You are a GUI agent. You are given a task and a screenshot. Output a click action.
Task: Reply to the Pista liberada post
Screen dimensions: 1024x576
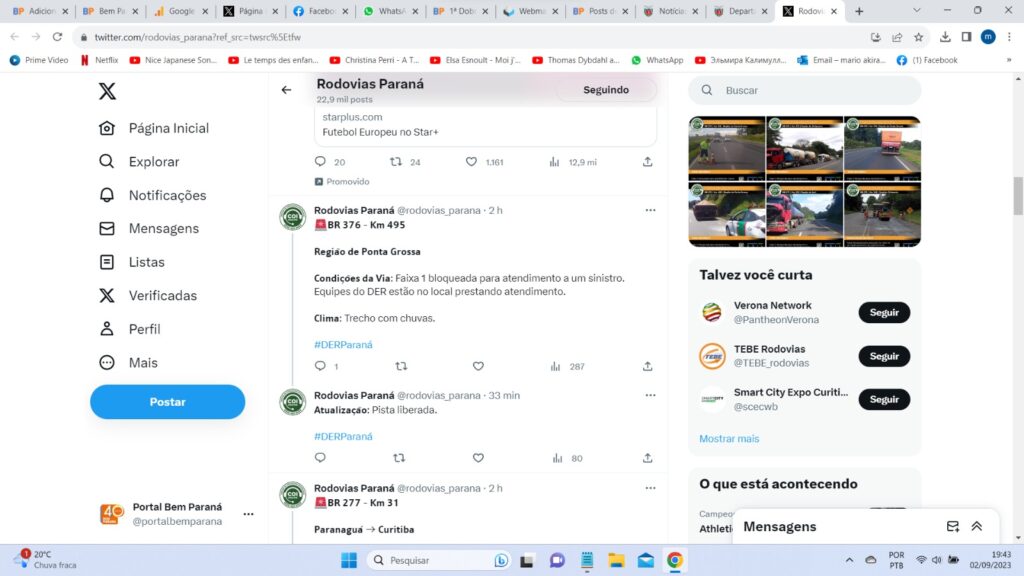click(320, 458)
